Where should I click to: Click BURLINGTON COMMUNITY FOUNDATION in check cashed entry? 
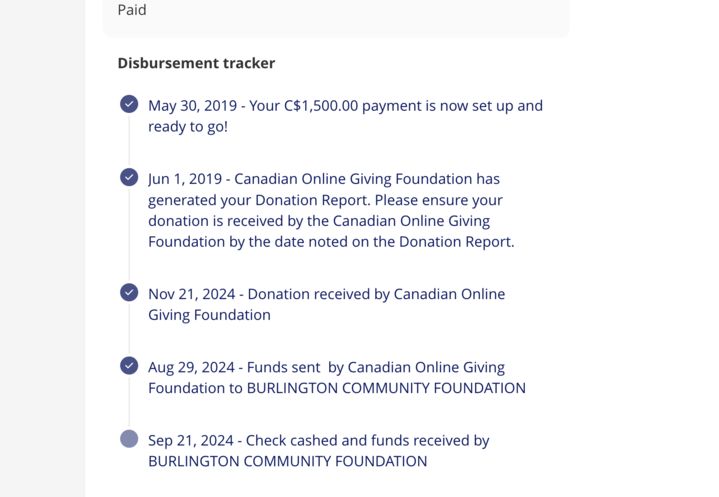pyautogui.click(x=288, y=461)
